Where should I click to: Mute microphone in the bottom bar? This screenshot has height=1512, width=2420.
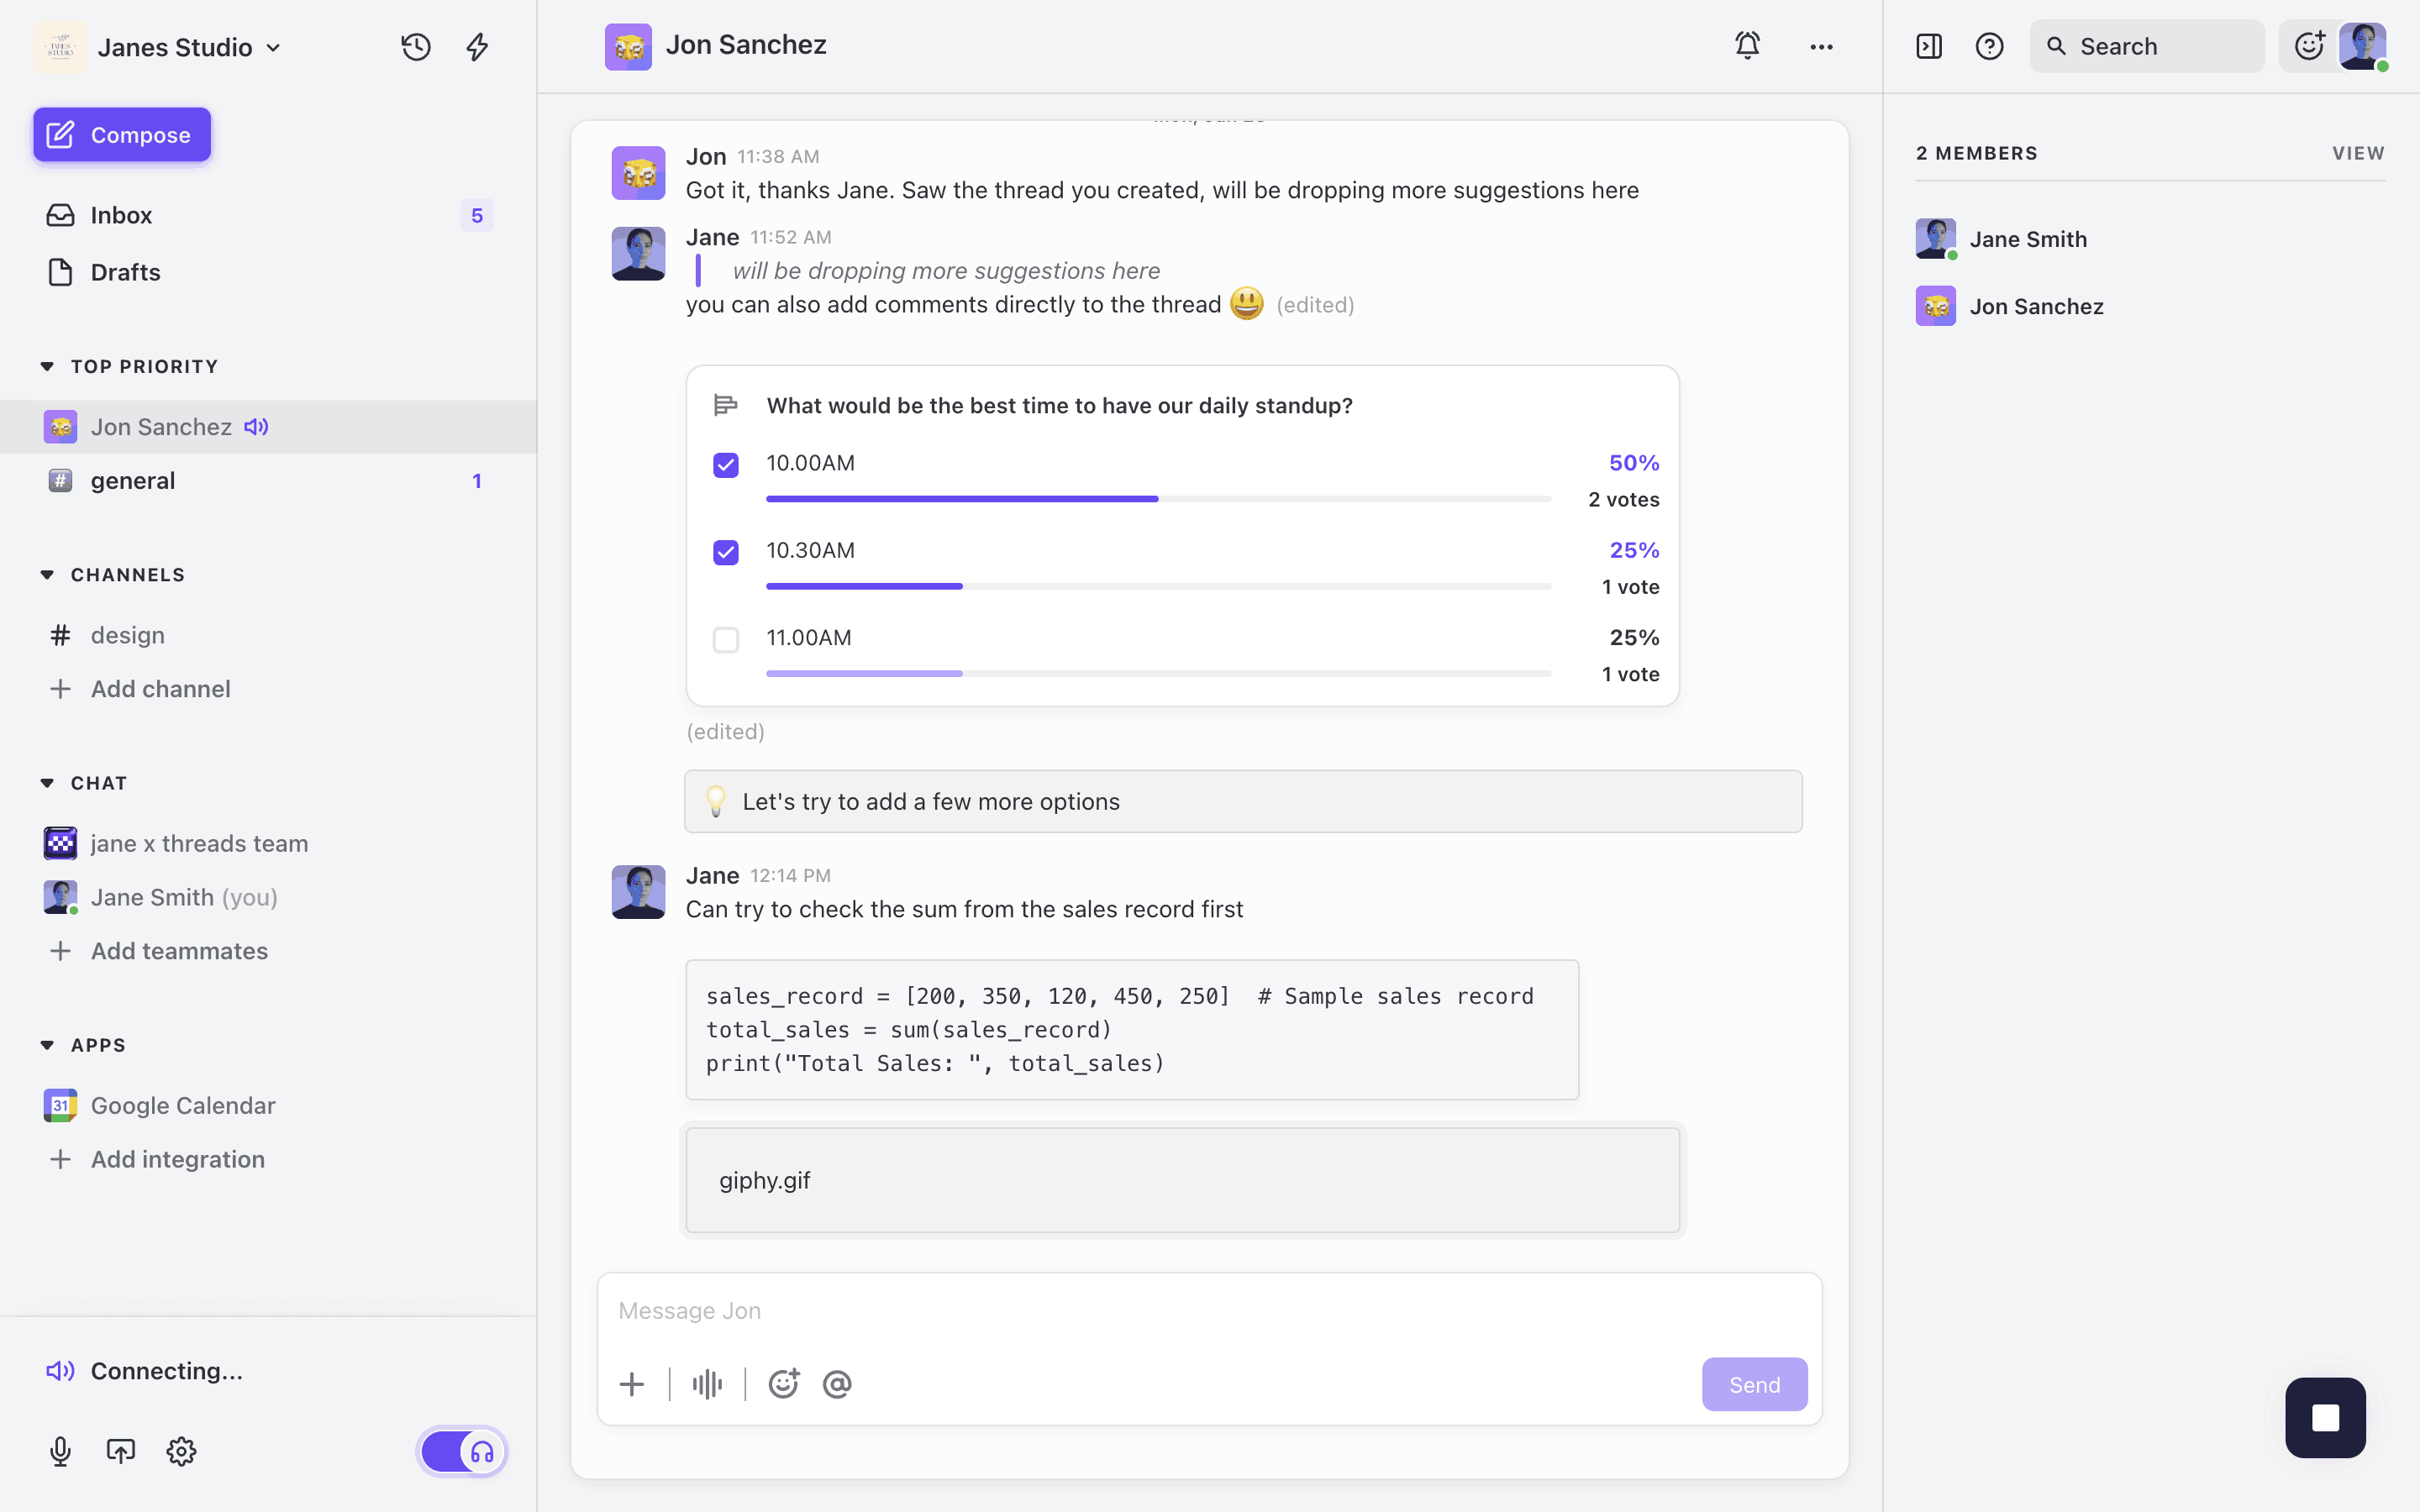60,1451
